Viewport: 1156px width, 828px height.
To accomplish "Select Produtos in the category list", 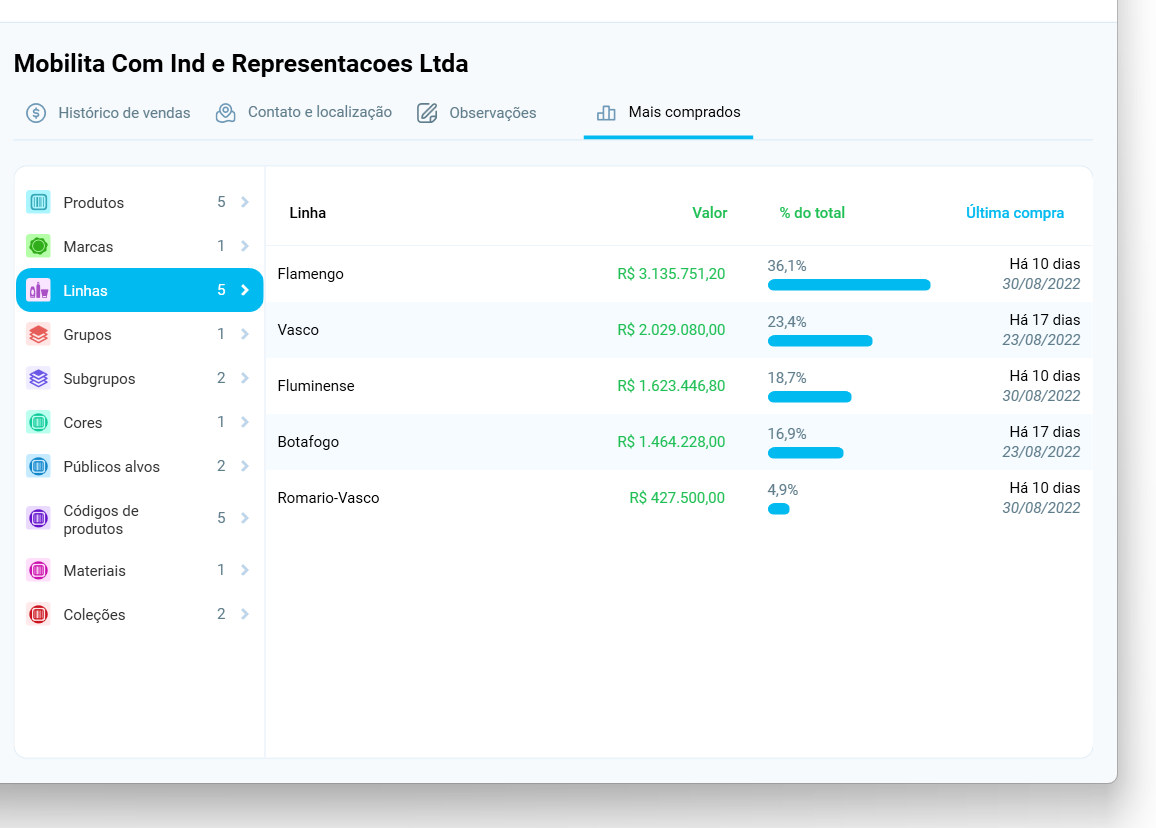I will point(139,202).
